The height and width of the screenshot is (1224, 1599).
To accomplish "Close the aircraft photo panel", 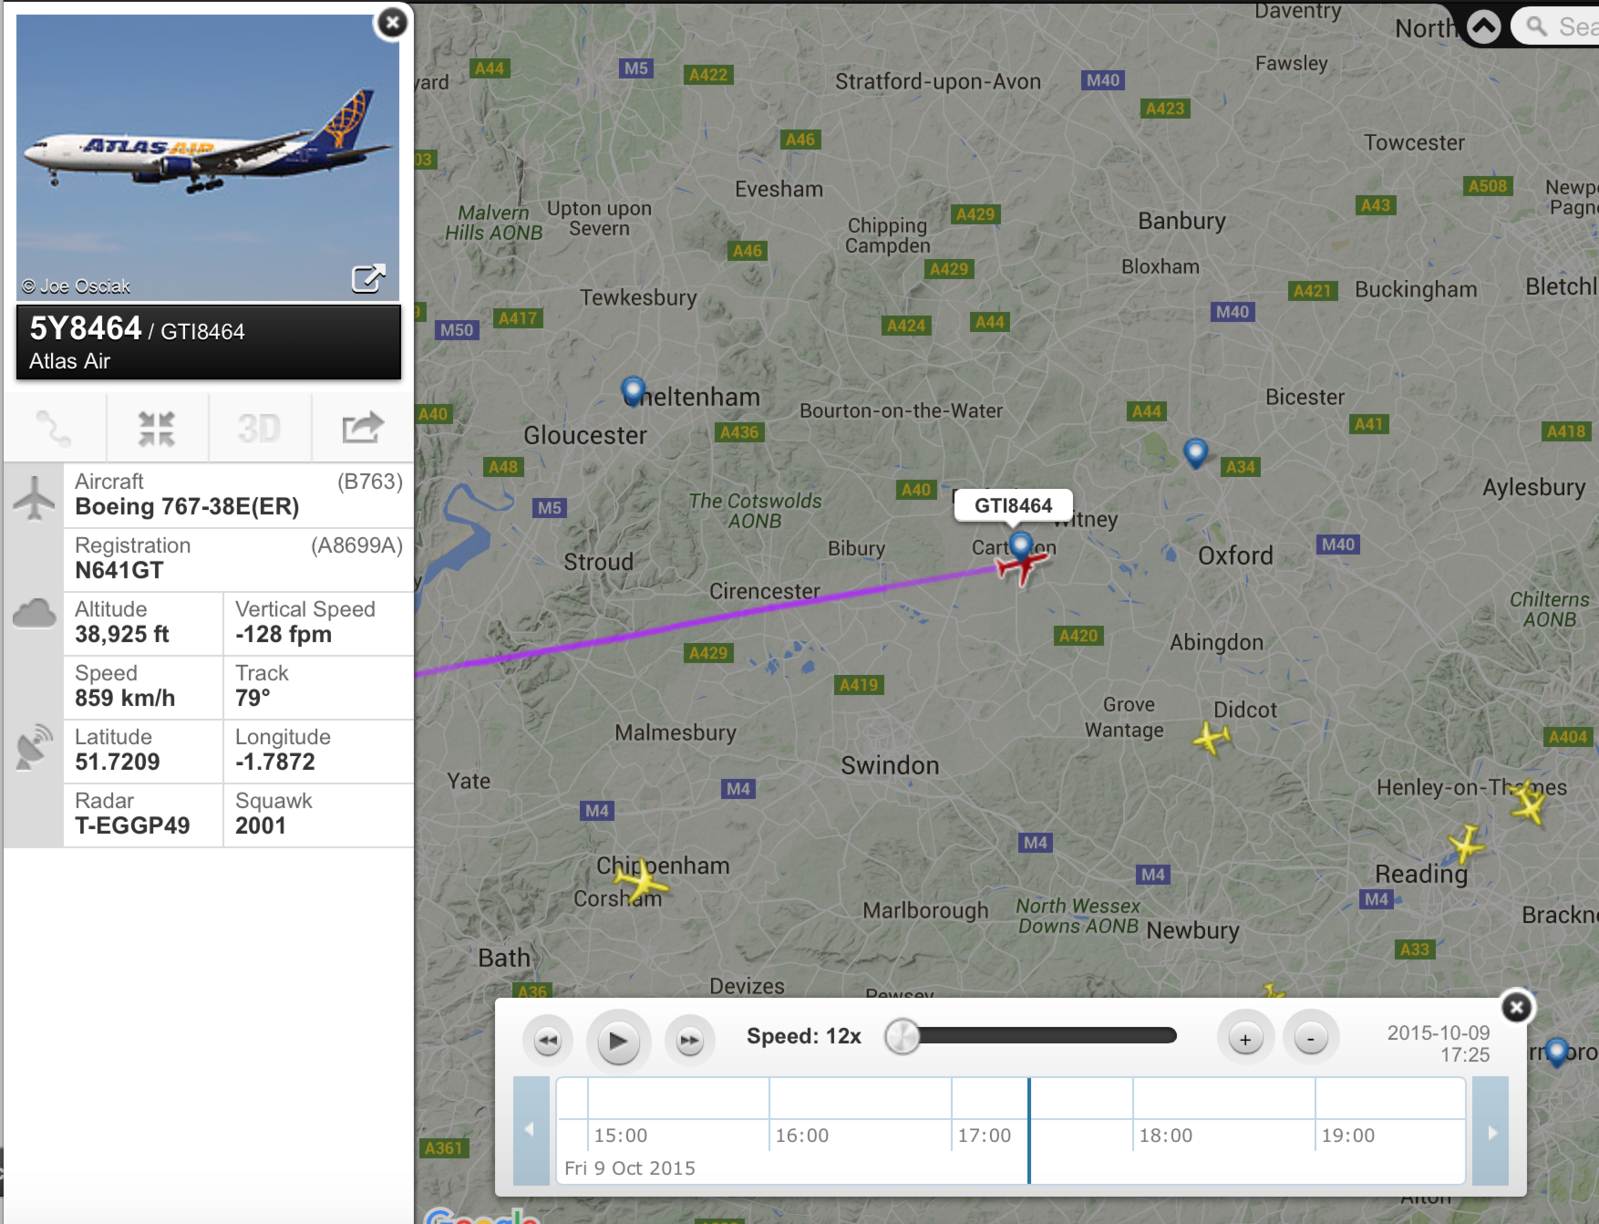I will pyautogui.click(x=392, y=22).
